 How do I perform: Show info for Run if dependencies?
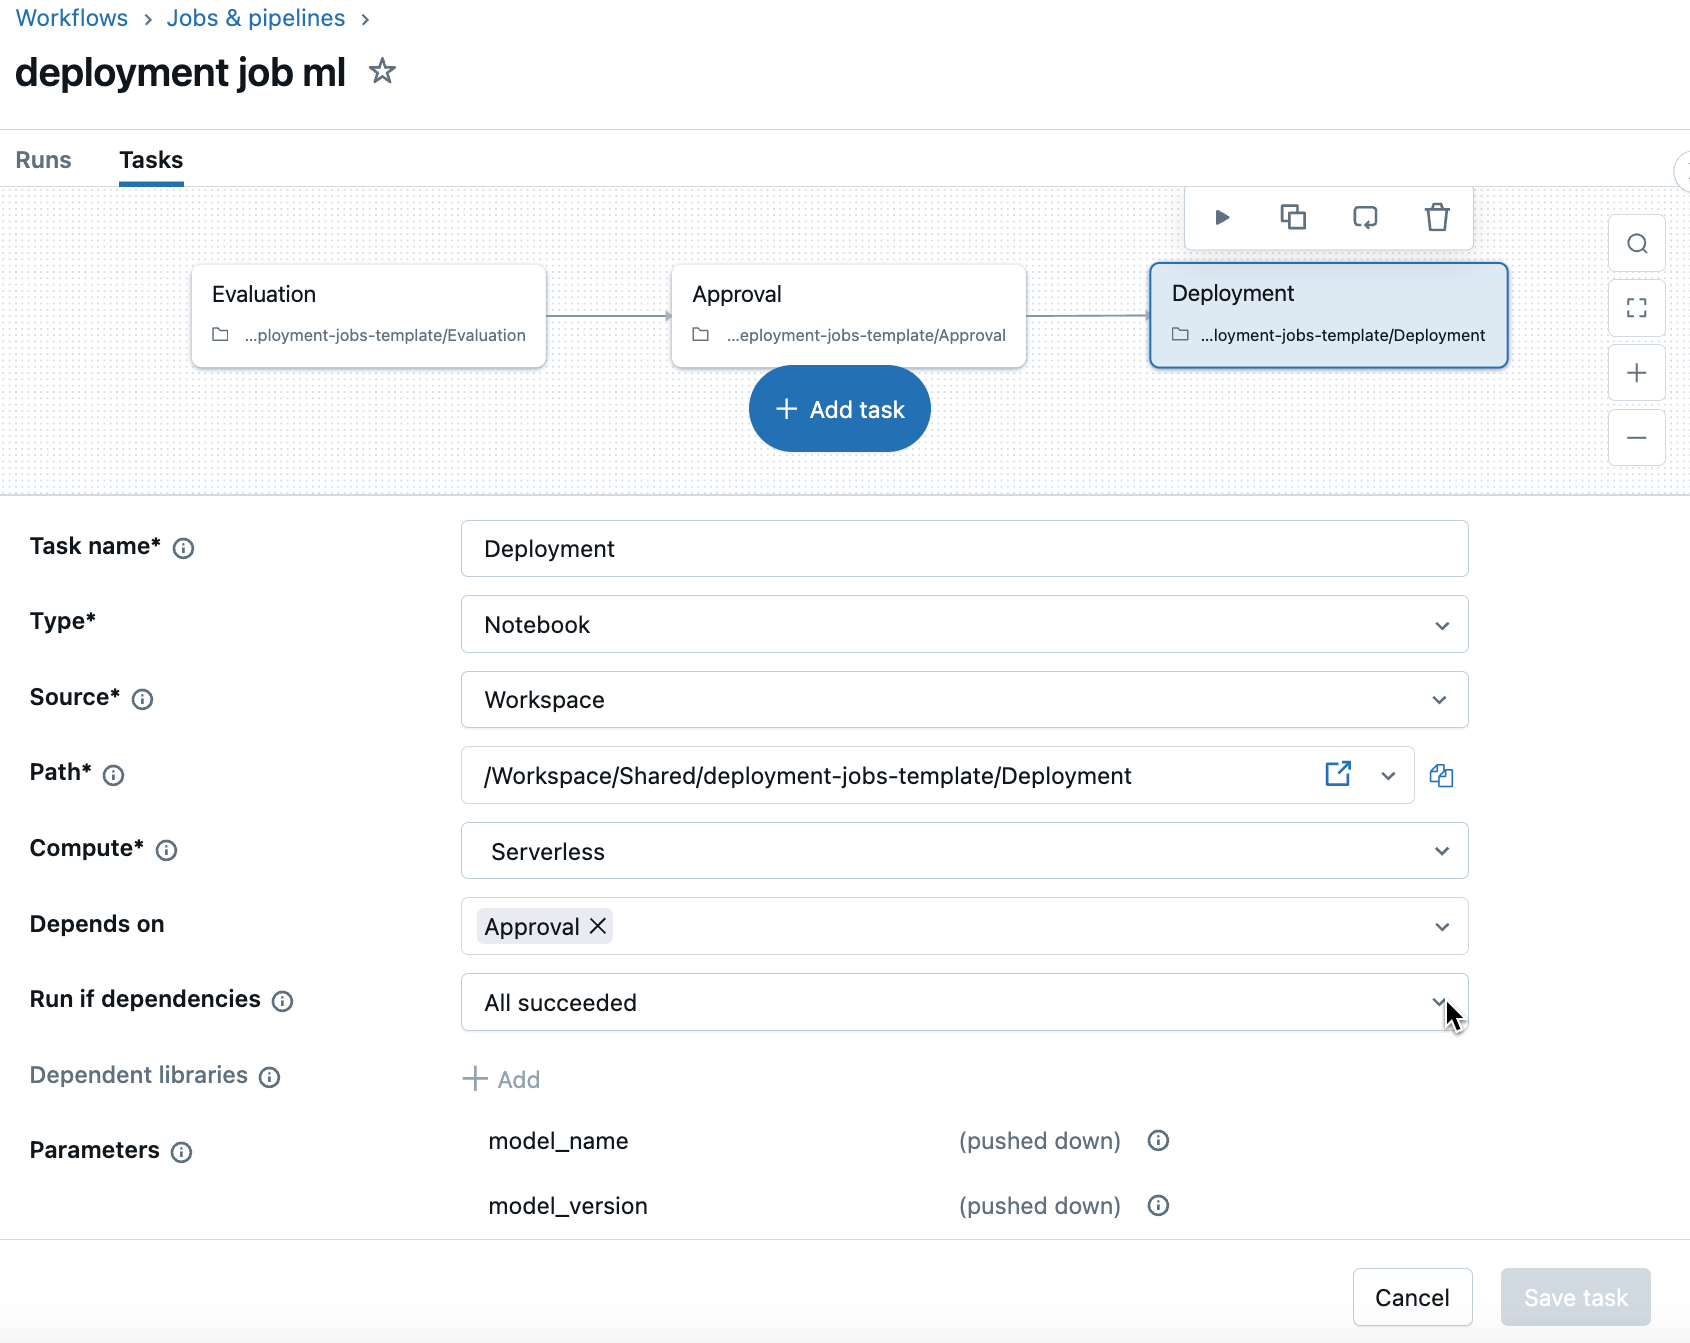[283, 1000]
